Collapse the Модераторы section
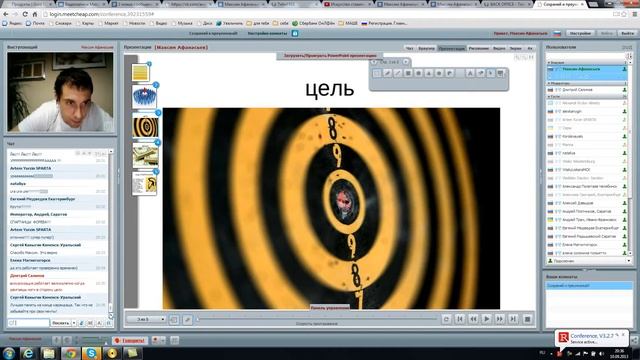640x360 pixels. click(x=586, y=83)
